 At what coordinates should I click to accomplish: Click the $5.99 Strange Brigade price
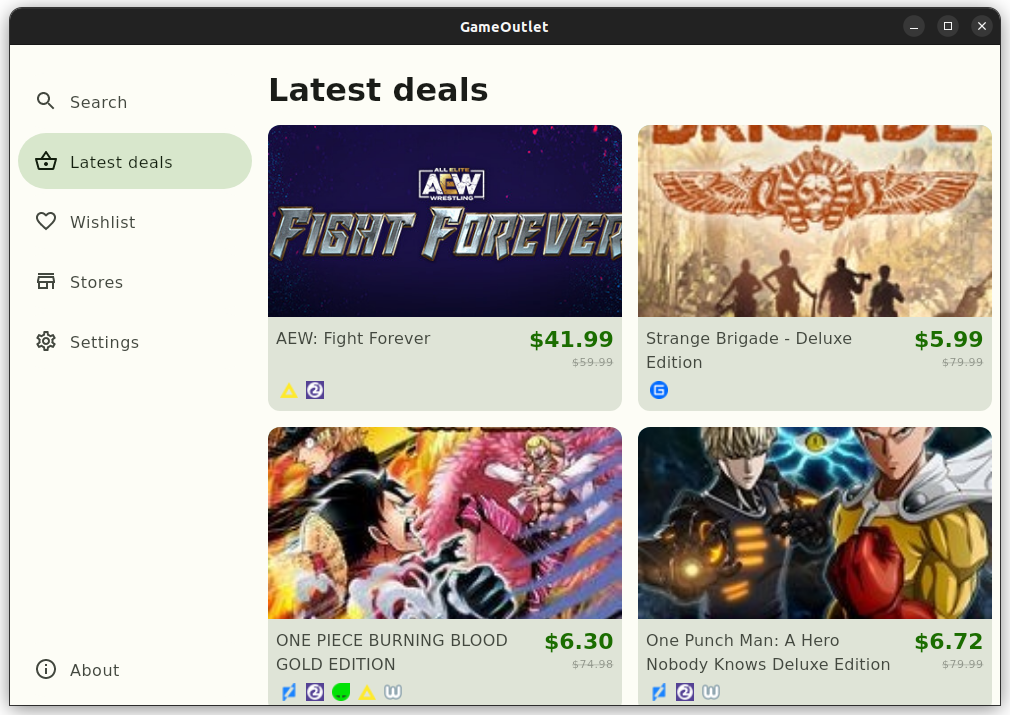949,339
